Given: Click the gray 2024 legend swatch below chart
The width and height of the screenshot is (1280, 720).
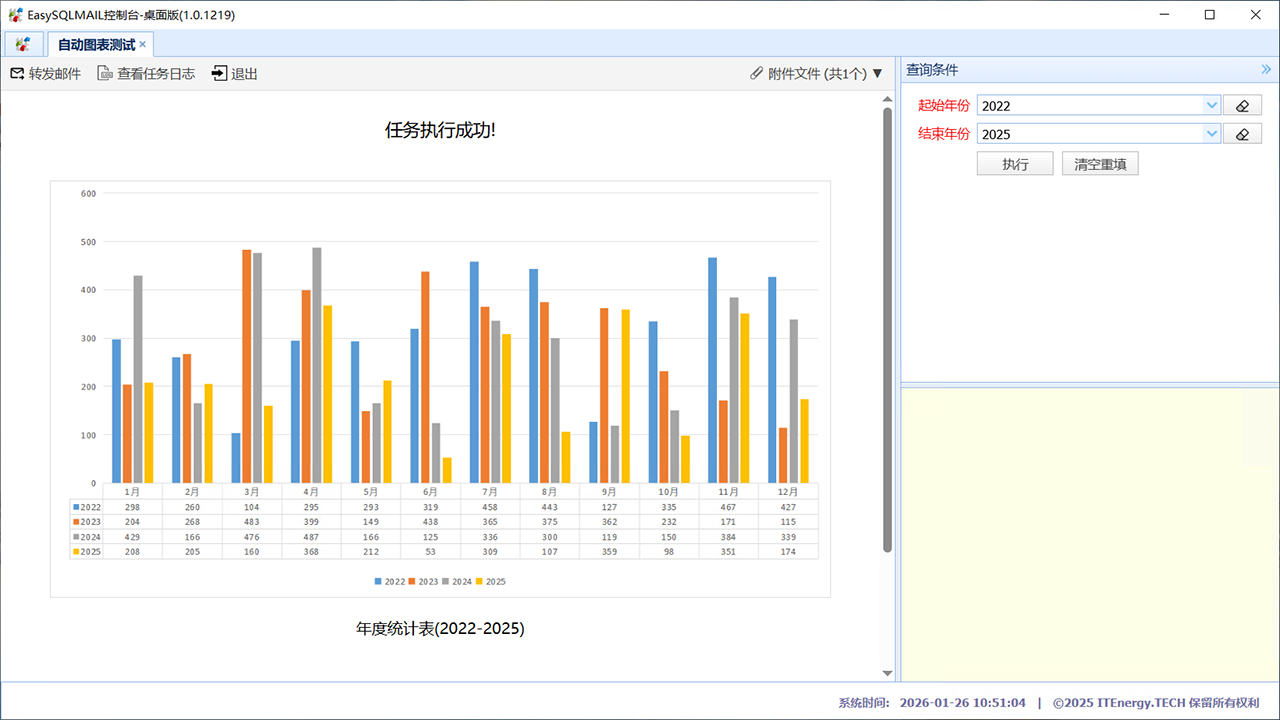Looking at the screenshot, I should pyautogui.click(x=446, y=581).
